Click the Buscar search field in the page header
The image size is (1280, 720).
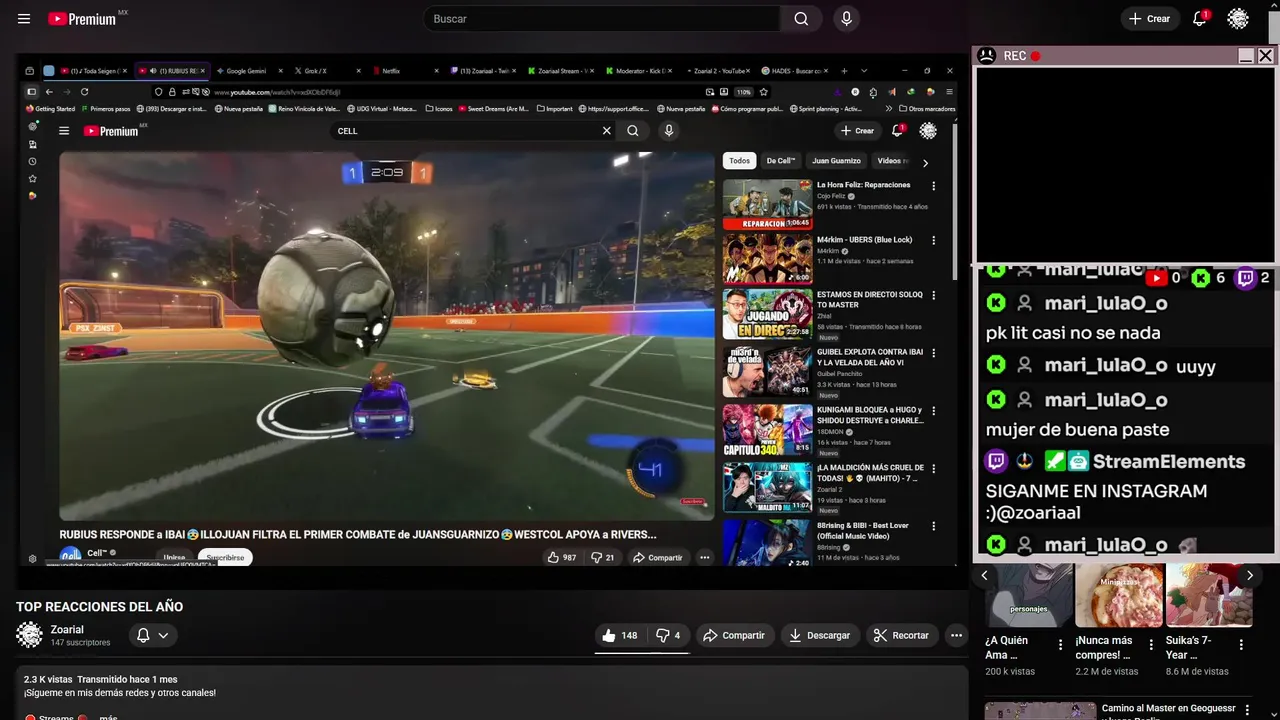601,19
